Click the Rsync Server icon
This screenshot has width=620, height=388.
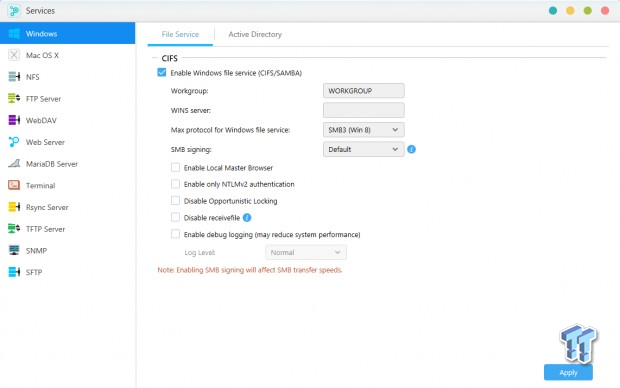tap(14, 207)
